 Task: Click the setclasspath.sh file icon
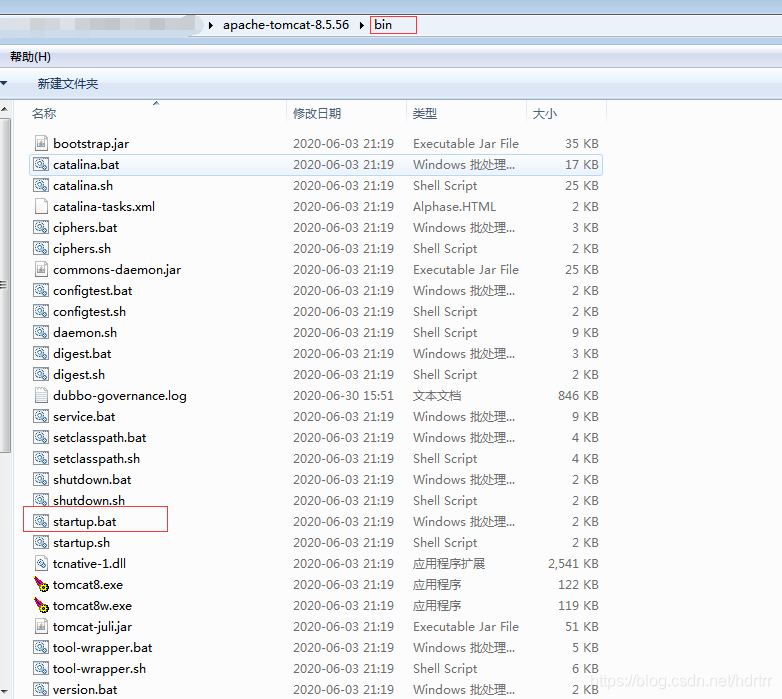[41, 458]
